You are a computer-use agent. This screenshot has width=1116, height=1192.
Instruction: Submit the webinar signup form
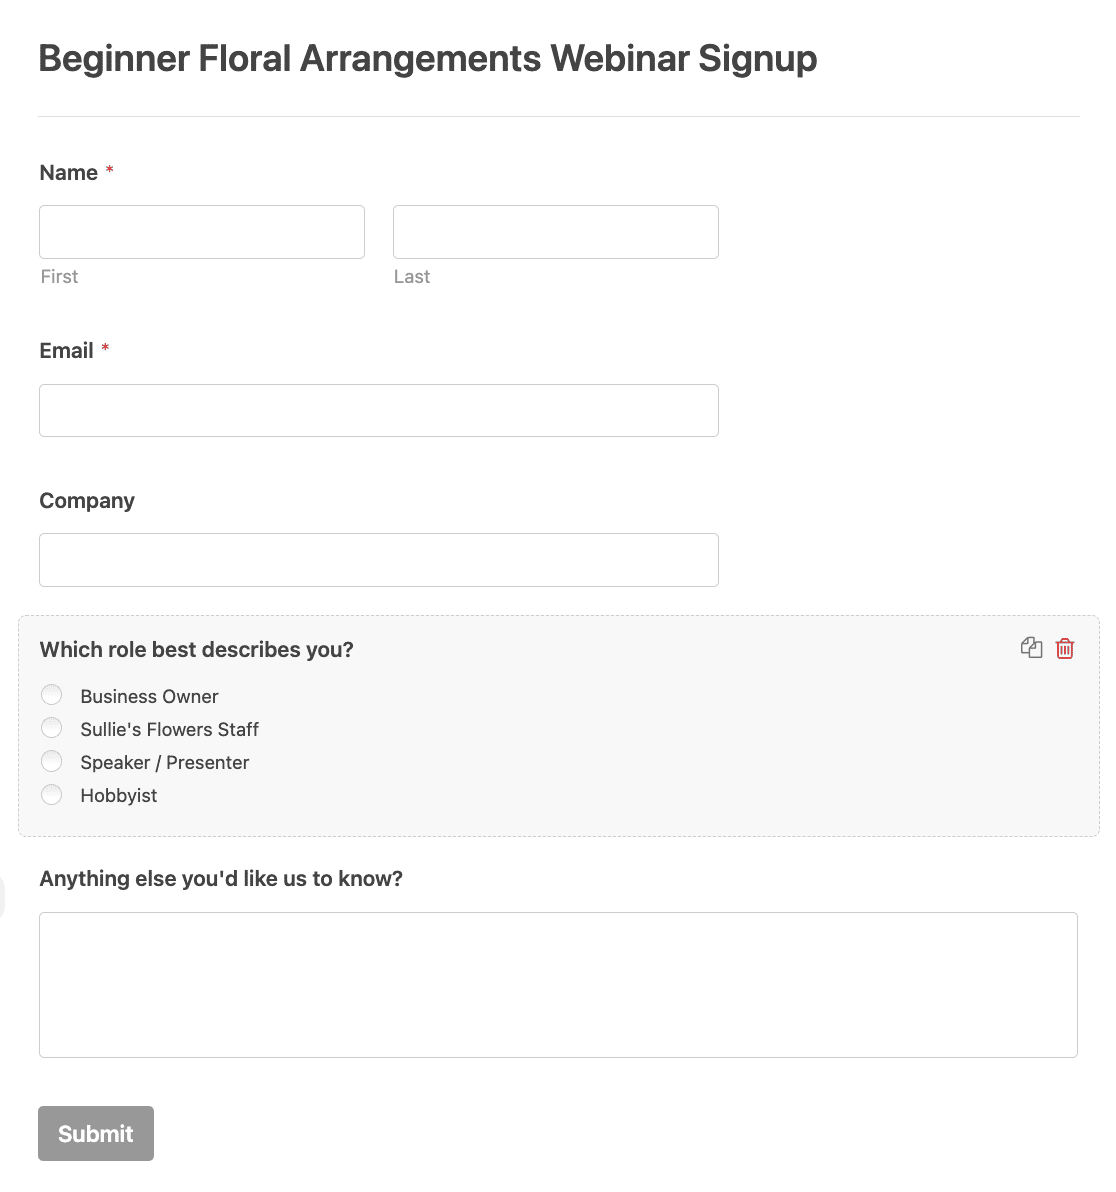96,1133
